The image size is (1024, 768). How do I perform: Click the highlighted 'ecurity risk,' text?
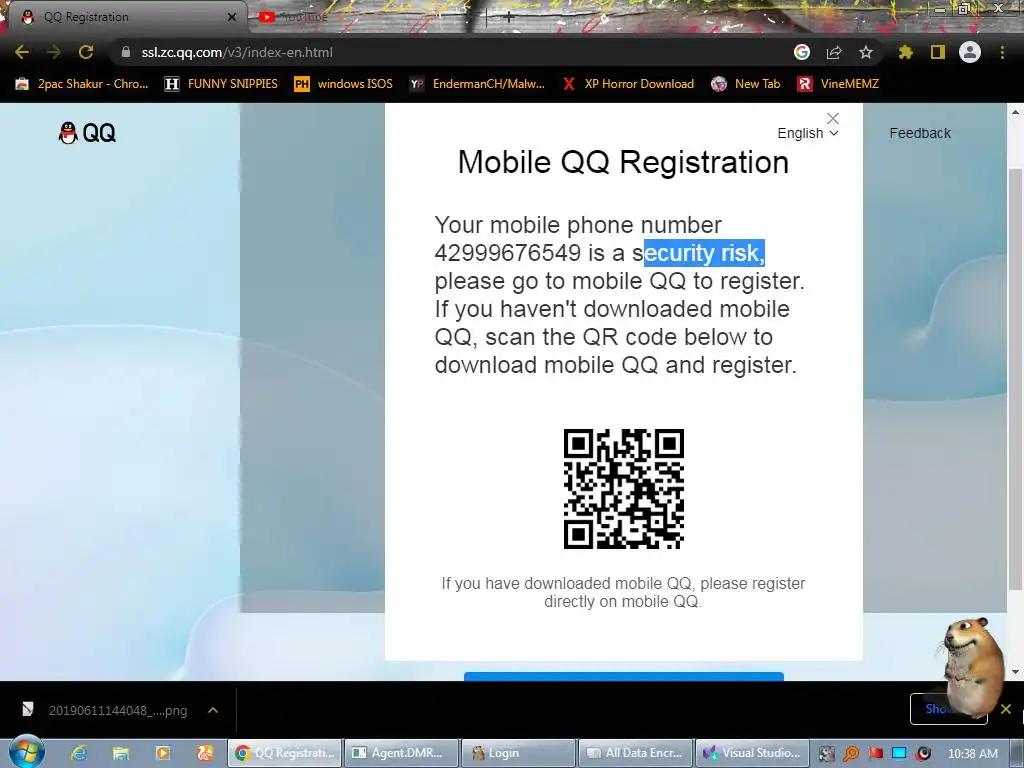705,253
